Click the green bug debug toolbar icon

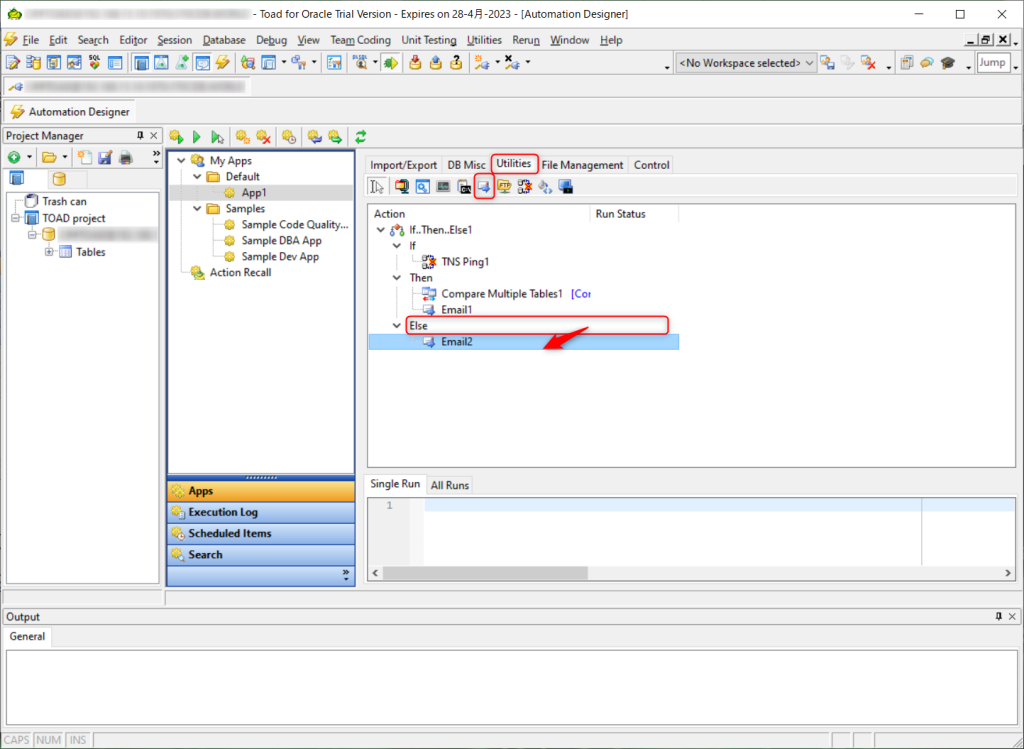coord(391,63)
